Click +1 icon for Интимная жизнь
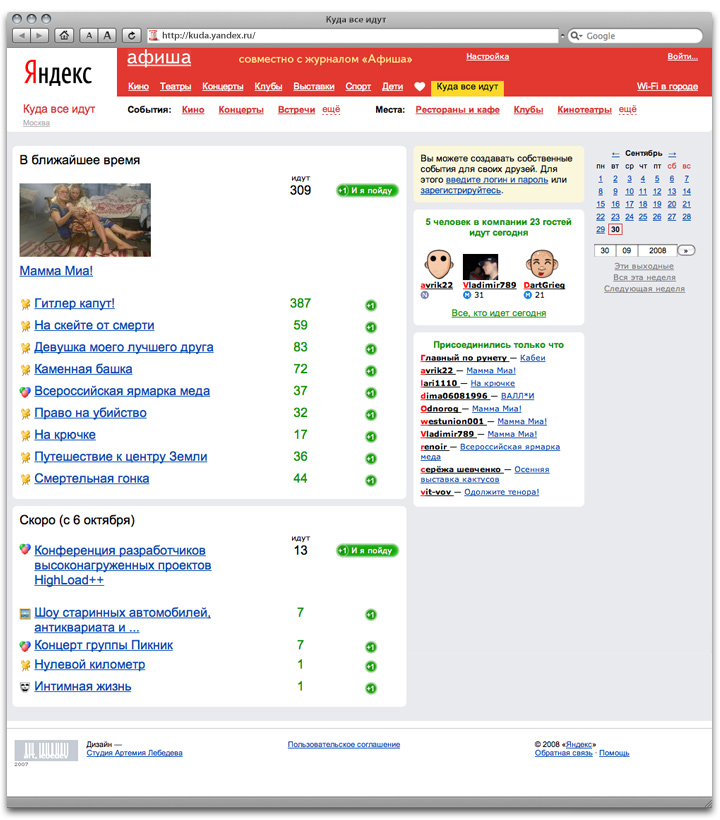Image resolution: width=720 pixels, height=820 pixels. coord(371,689)
